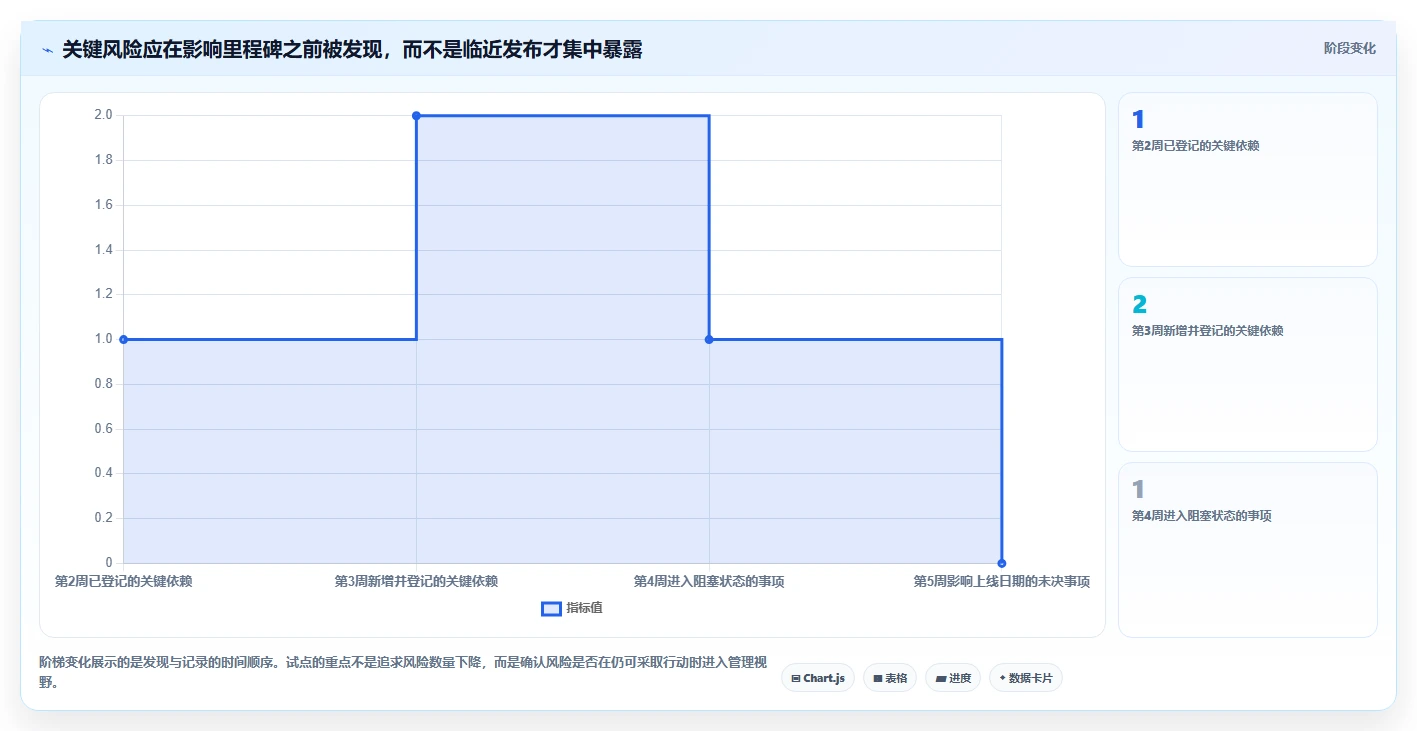Image resolution: width=1417 pixels, height=731 pixels.
Task: Click the lightning icon before the title
Action: pyautogui.click(x=47, y=50)
